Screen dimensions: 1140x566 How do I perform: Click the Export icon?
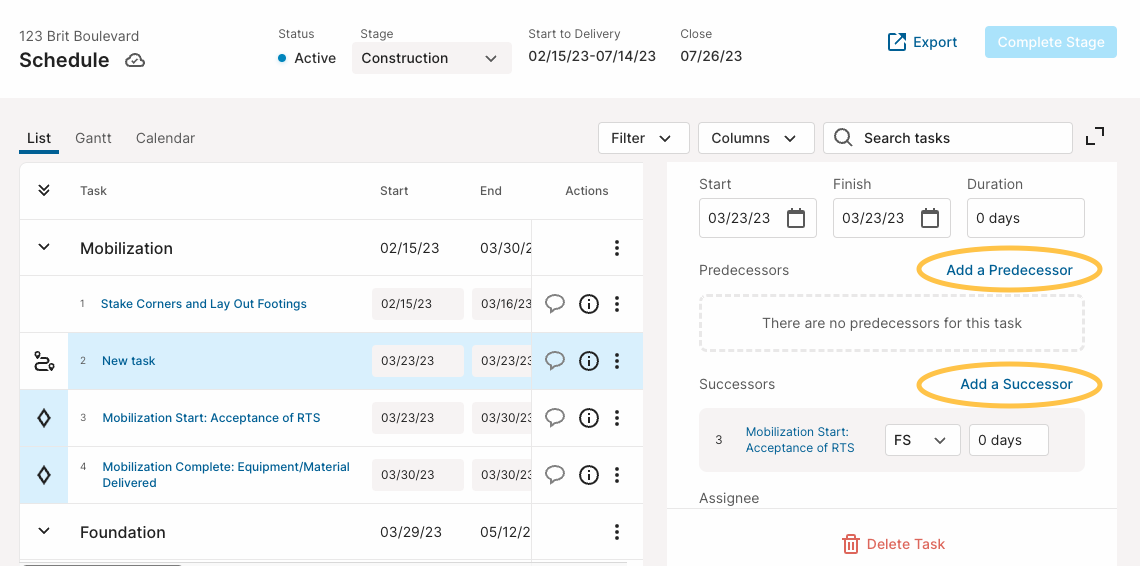coord(897,42)
